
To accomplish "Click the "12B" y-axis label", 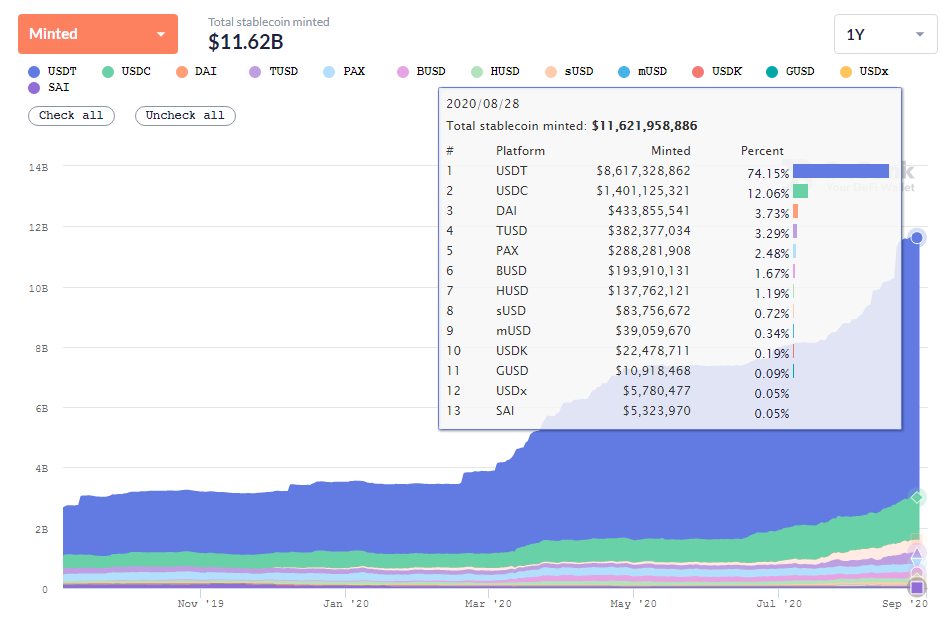I will (38, 228).
